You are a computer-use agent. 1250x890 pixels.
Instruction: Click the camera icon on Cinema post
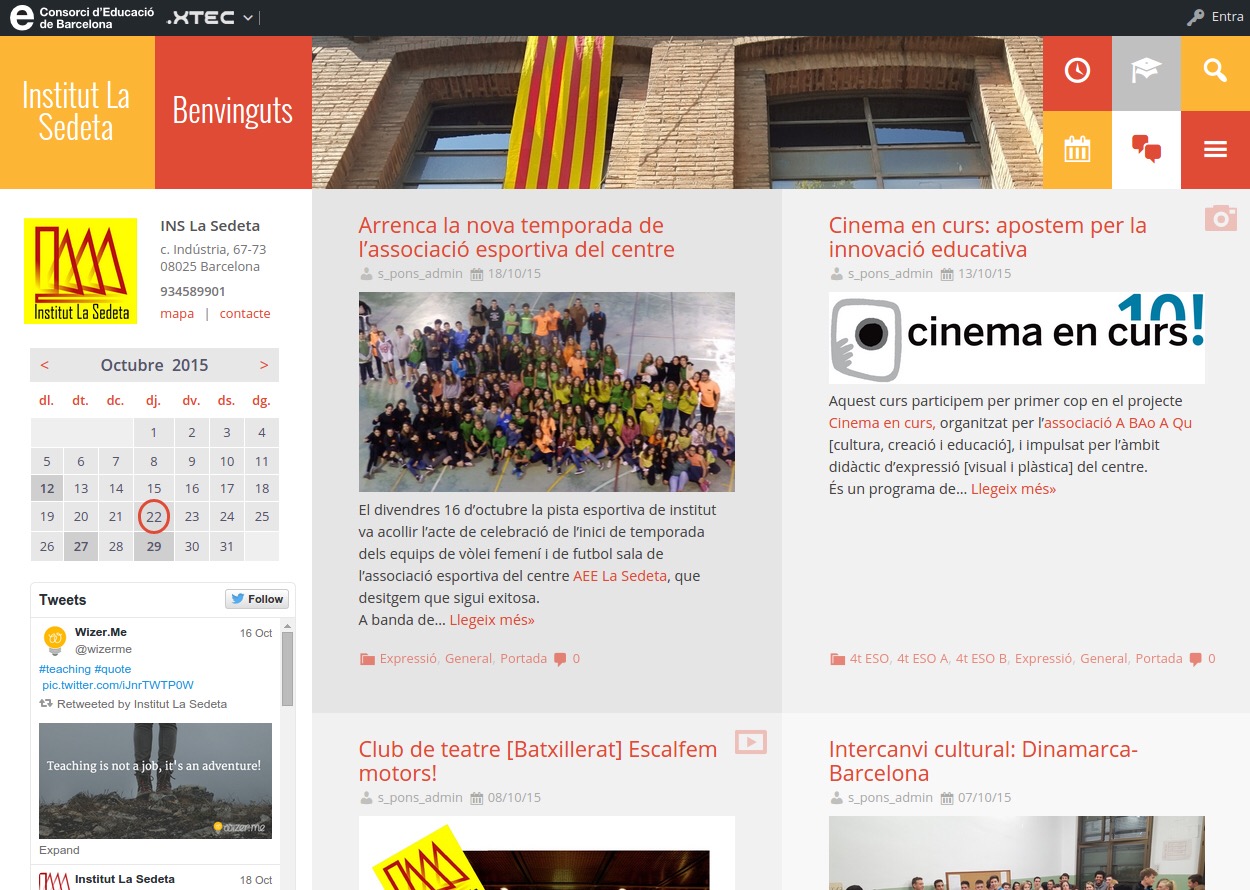[1220, 218]
